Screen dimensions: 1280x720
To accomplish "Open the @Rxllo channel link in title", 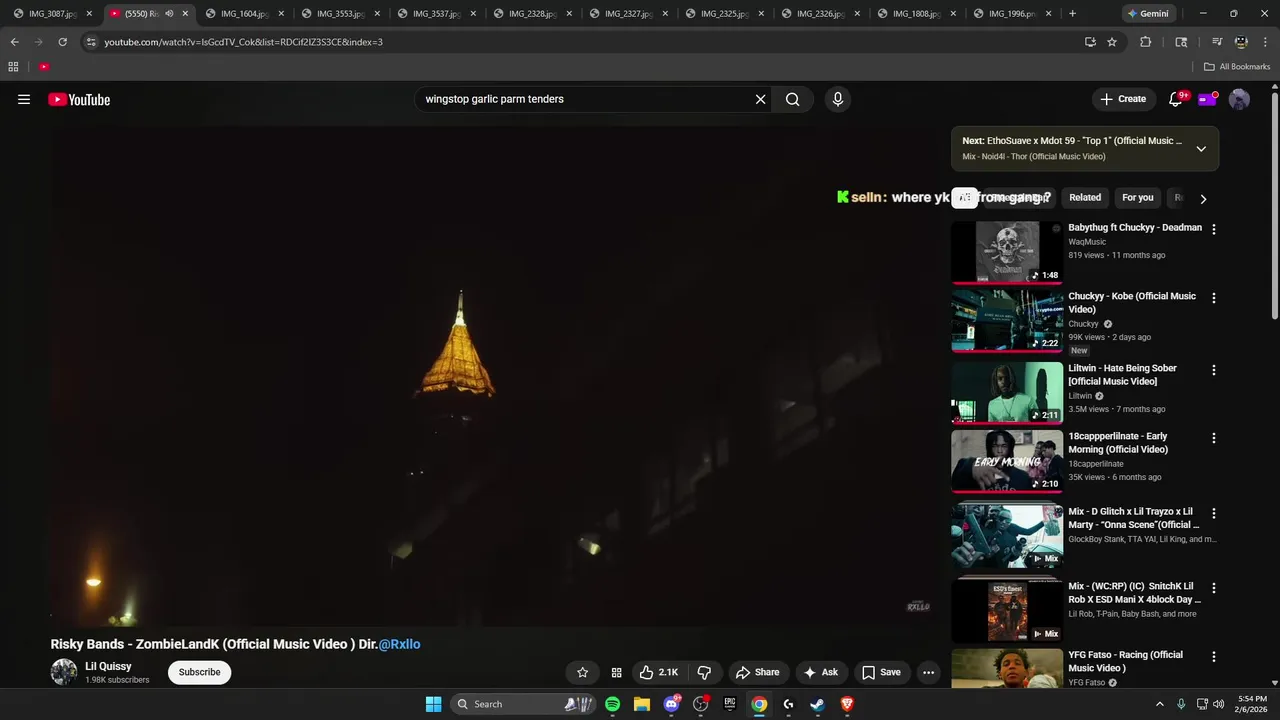I will [x=399, y=644].
